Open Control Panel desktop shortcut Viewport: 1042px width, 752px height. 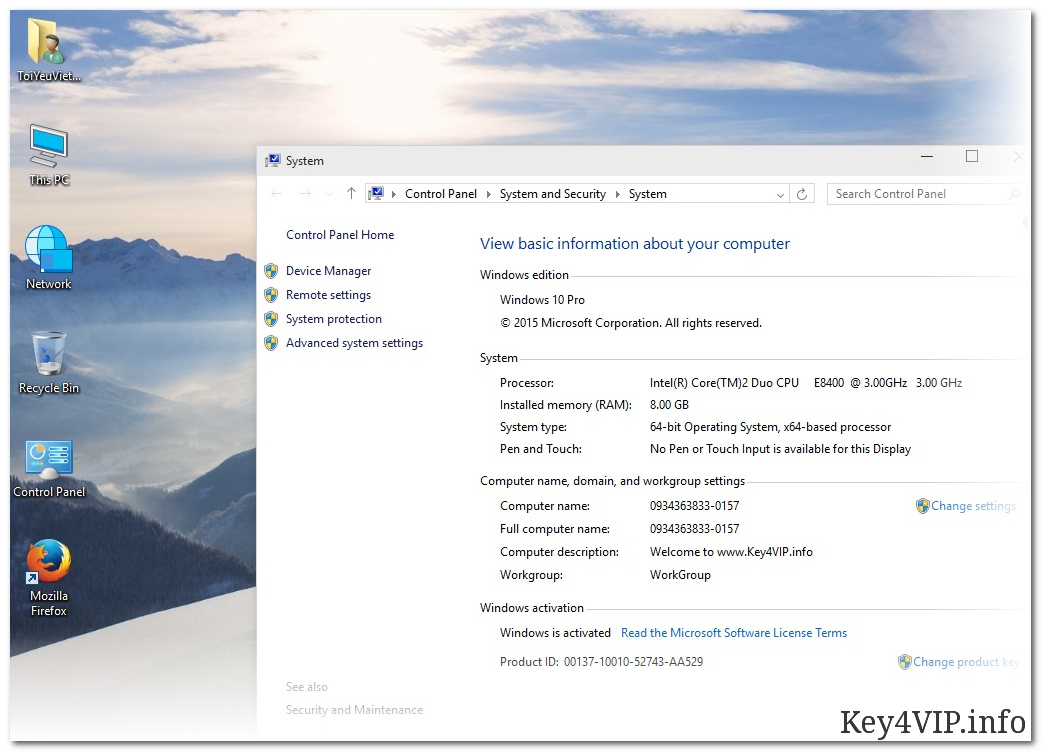pyautogui.click(x=49, y=468)
